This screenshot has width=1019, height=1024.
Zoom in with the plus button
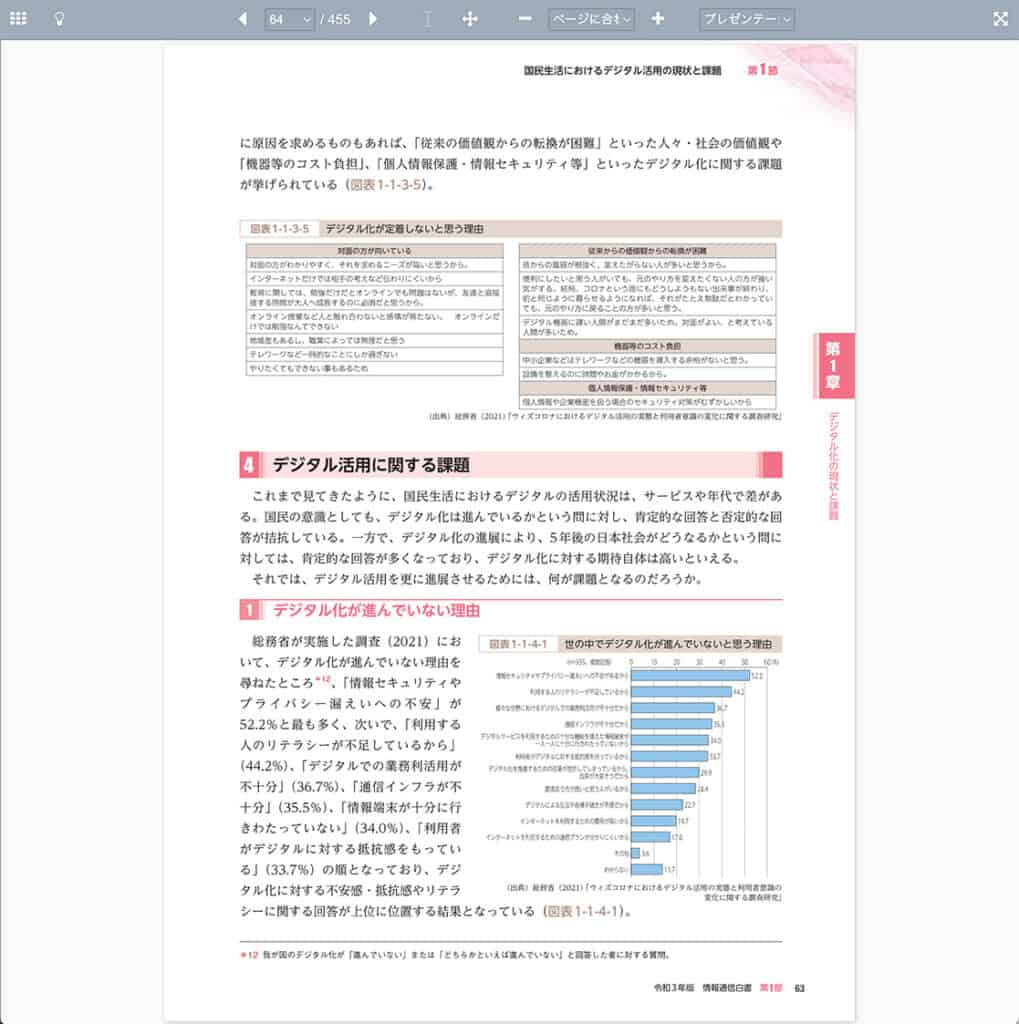click(x=658, y=19)
